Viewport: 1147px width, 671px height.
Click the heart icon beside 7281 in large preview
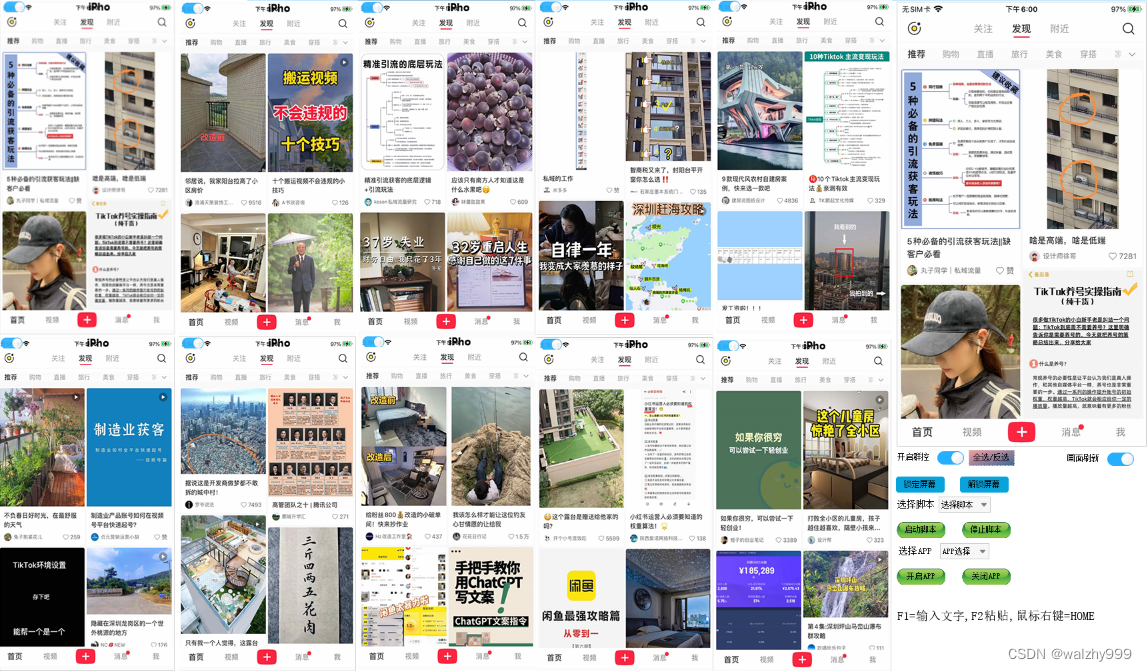tap(1113, 256)
